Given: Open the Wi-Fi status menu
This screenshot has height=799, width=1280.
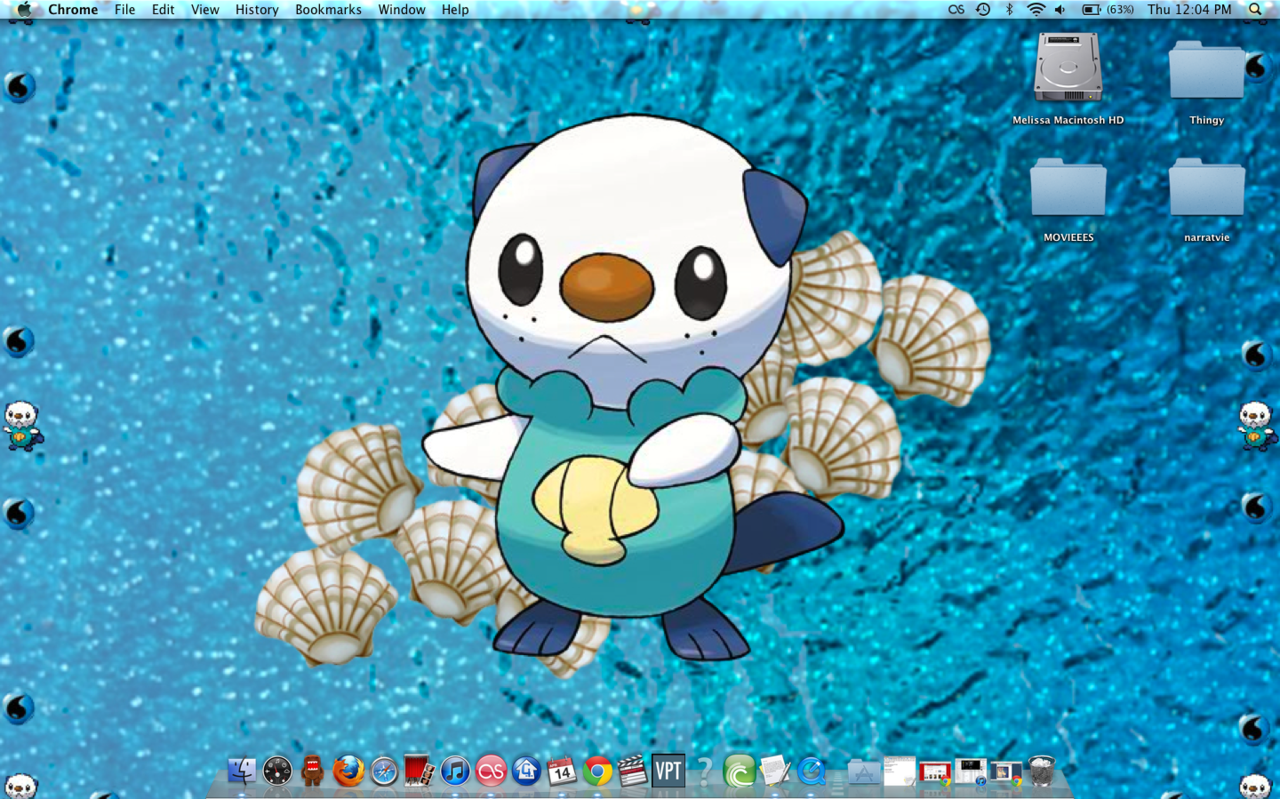Looking at the screenshot, I should coord(1036,10).
